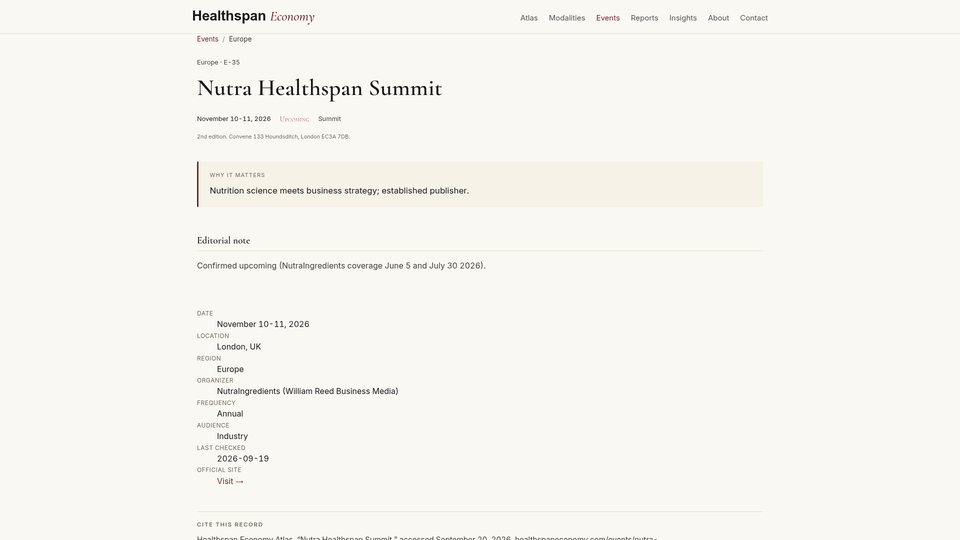Screen dimensions: 960x540
Task: Click the Editorial note heading
Action: [x=223, y=241]
